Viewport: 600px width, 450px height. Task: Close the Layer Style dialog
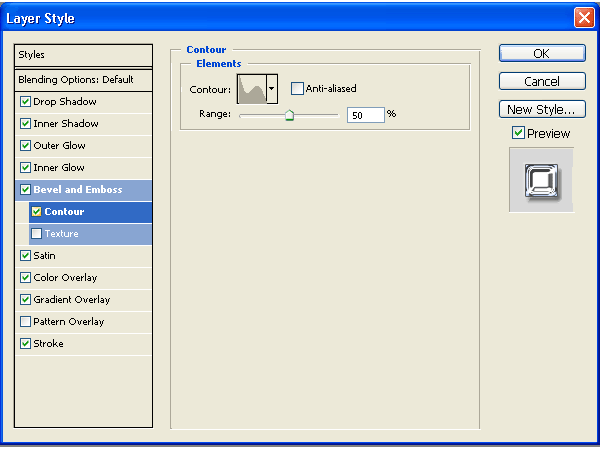point(583,18)
